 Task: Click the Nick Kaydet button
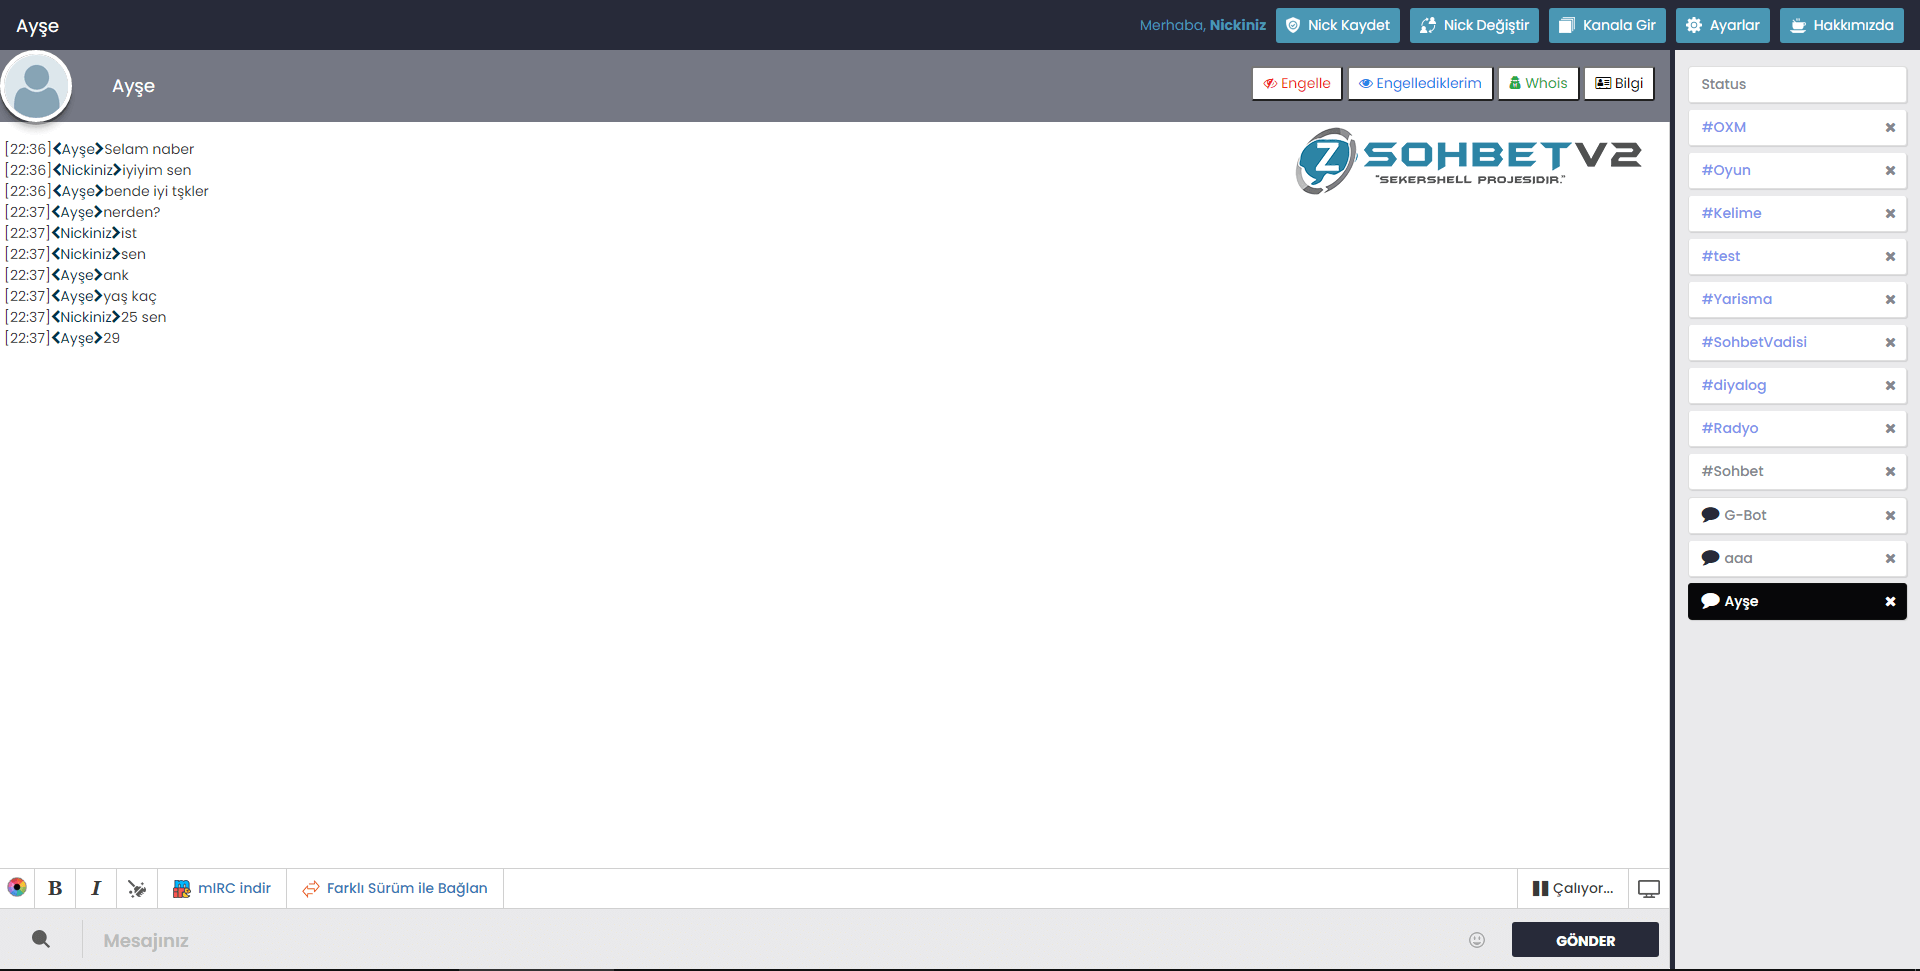[x=1338, y=25]
